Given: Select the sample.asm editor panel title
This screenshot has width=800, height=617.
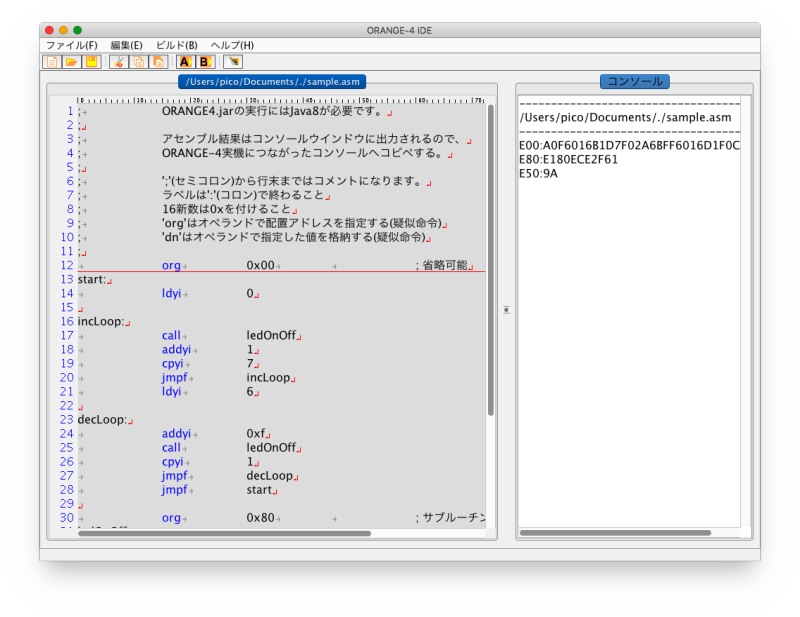Looking at the screenshot, I should pyautogui.click(x=272, y=82).
